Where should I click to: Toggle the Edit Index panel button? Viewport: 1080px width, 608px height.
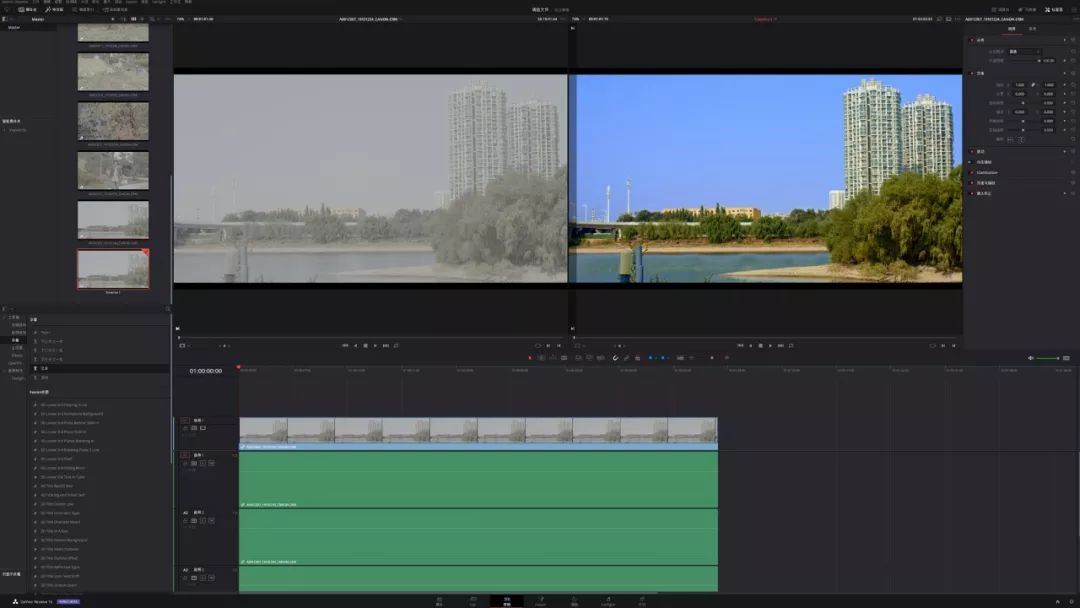pos(83,10)
